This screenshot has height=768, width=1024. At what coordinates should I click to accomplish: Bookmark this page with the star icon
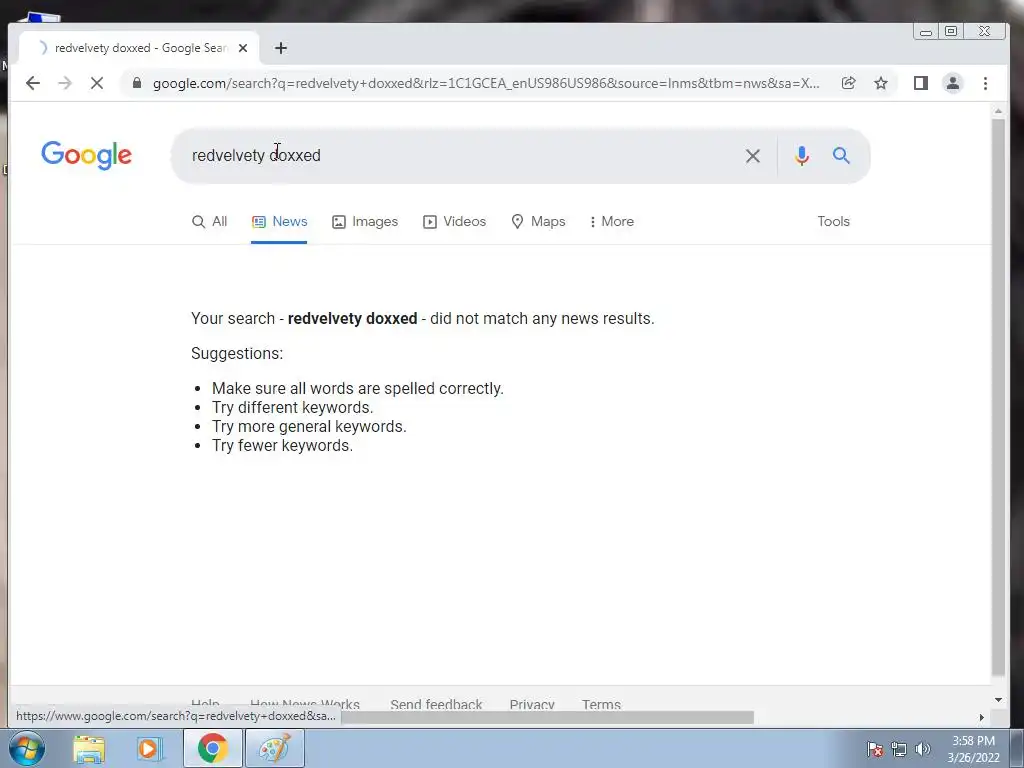[x=881, y=83]
